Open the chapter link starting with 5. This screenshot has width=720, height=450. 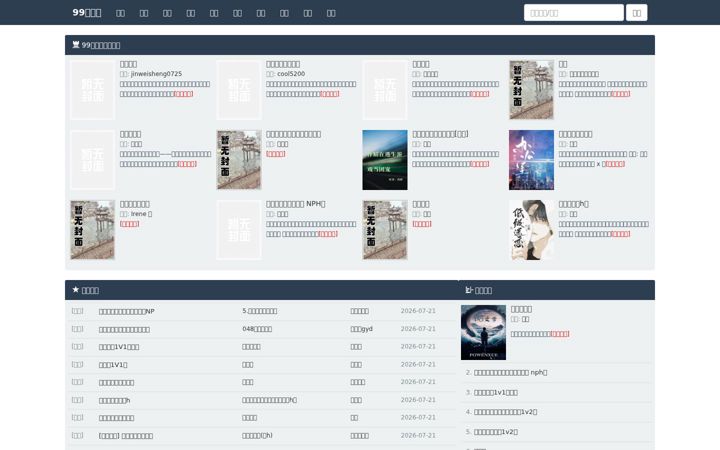point(259,311)
